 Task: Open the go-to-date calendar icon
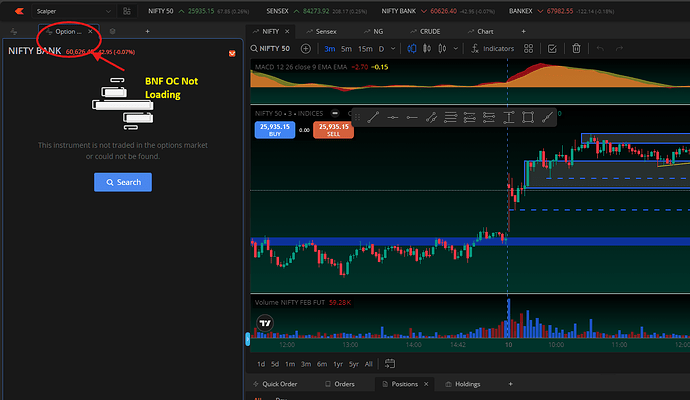(389, 363)
